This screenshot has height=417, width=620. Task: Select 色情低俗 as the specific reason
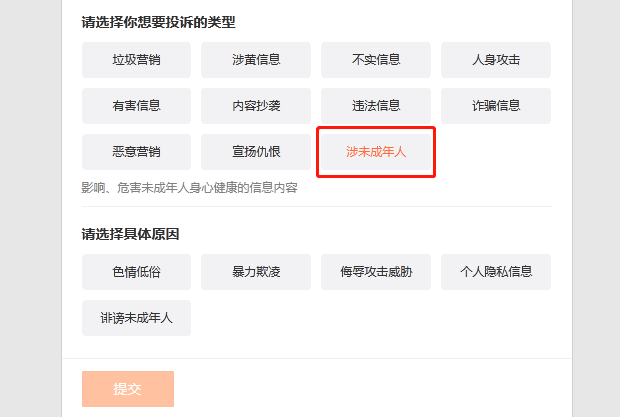tap(136, 272)
